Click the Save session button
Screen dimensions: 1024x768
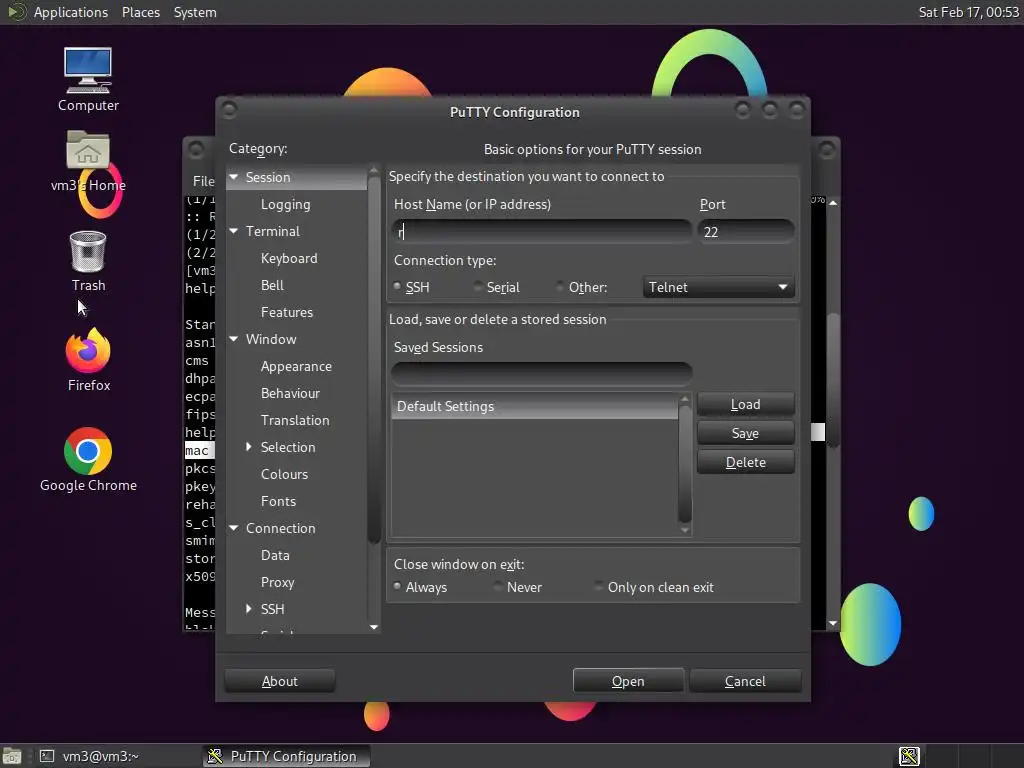tap(745, 433)
